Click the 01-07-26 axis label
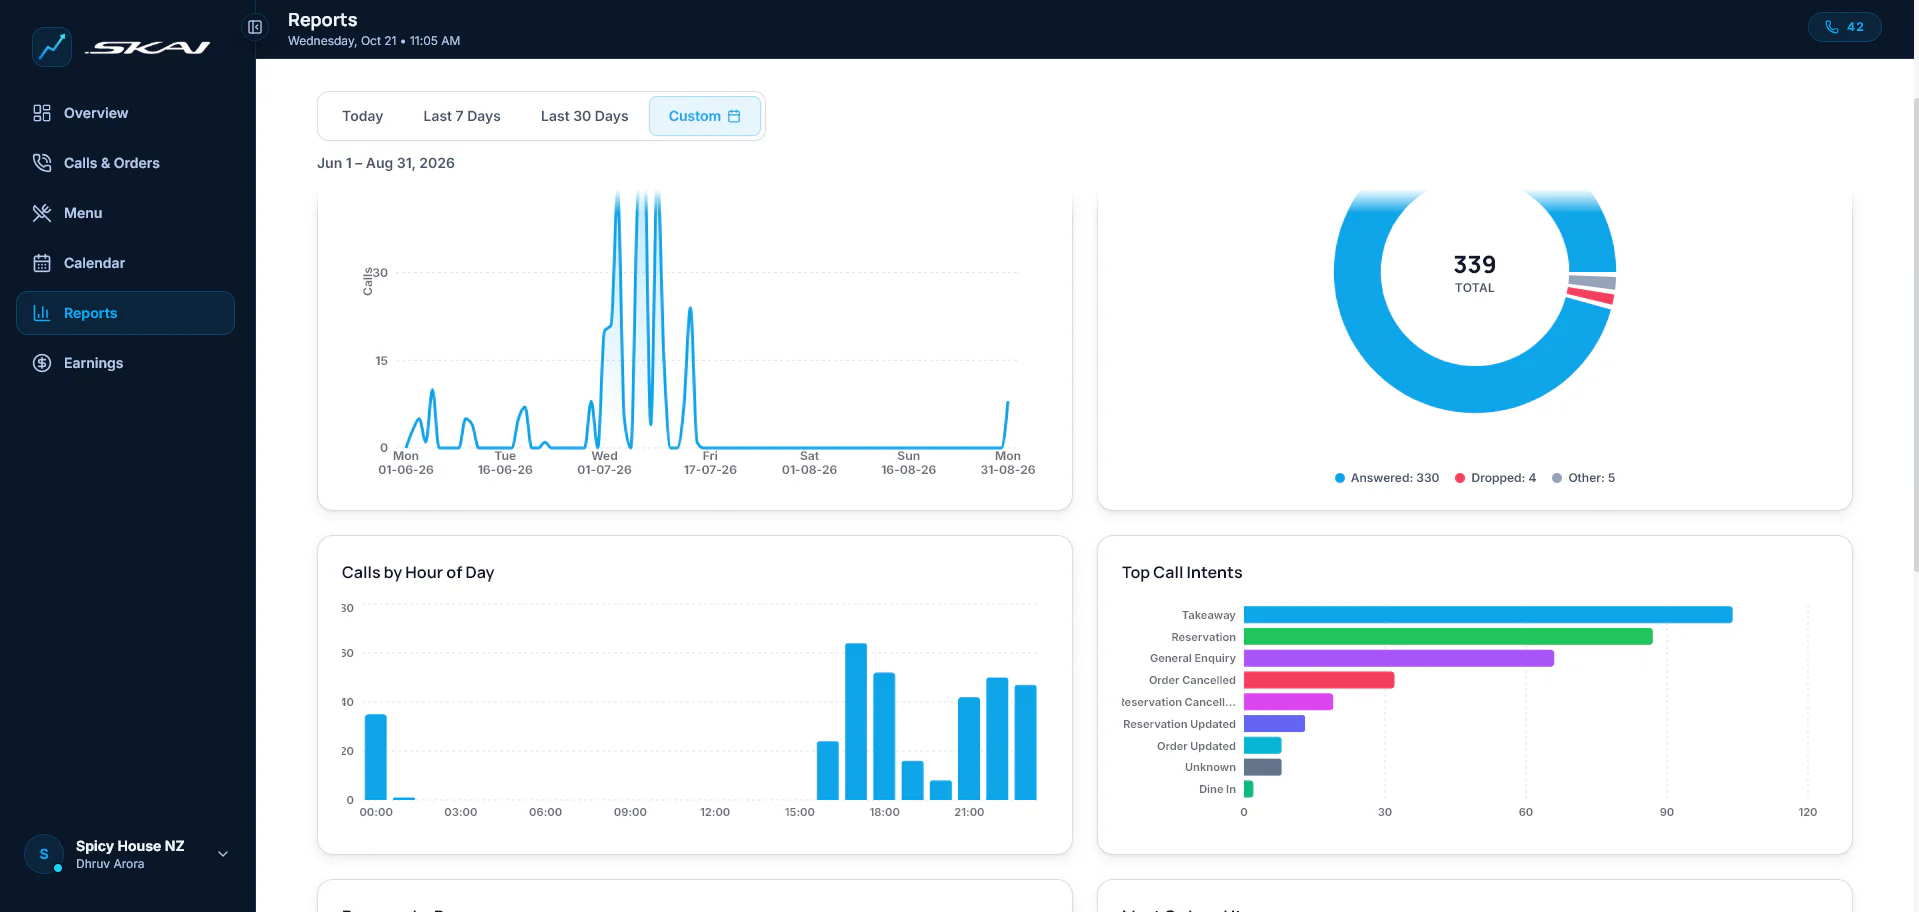This screenshot has width=1919, height=912. (604, 470)
